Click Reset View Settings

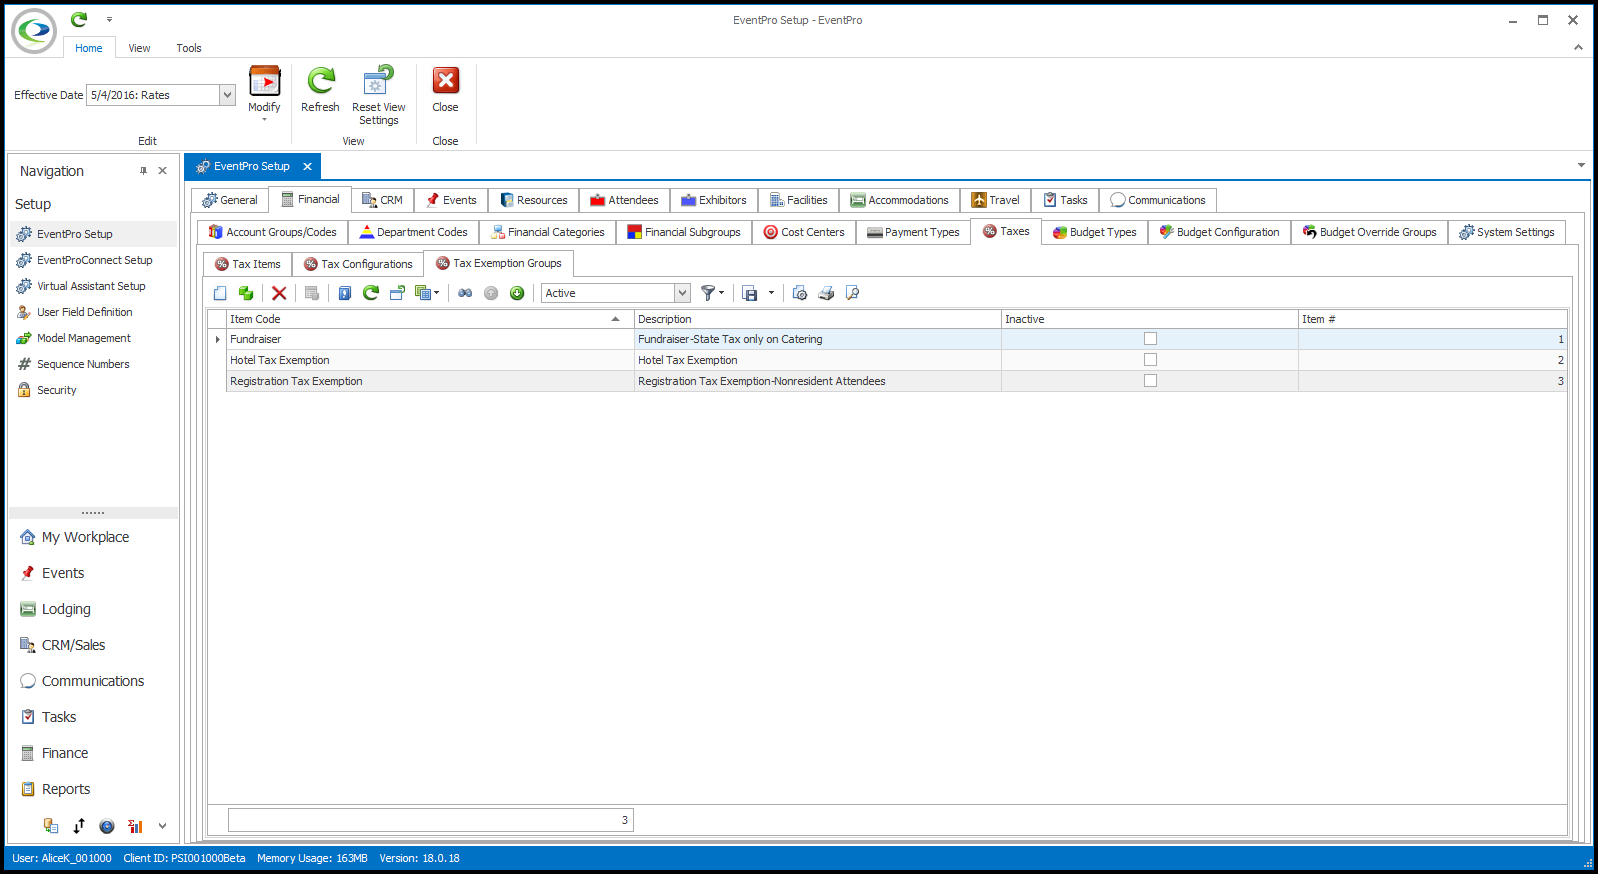[x=379, y=95]
